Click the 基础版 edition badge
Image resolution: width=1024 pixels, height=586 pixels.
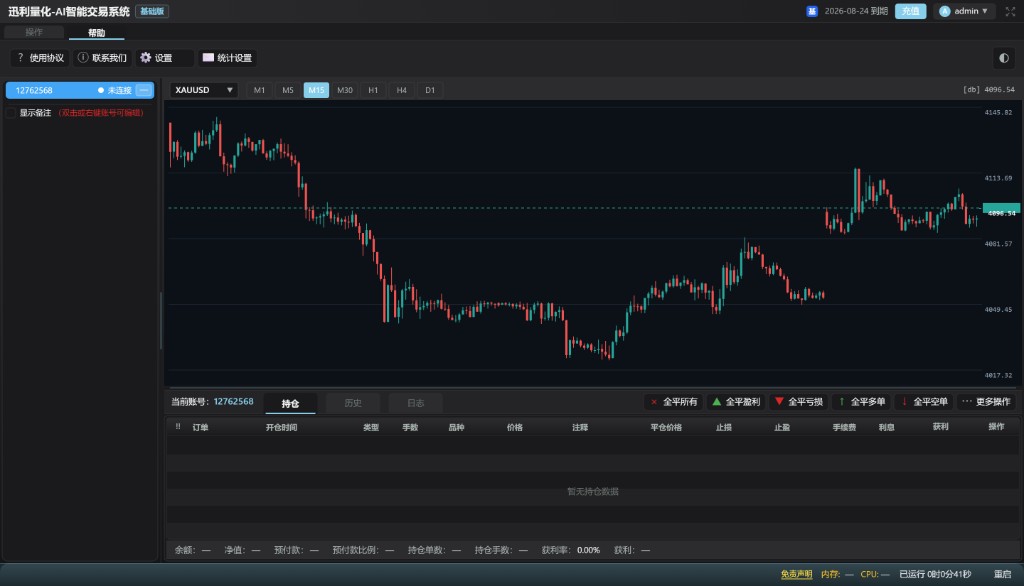[152, 11]
